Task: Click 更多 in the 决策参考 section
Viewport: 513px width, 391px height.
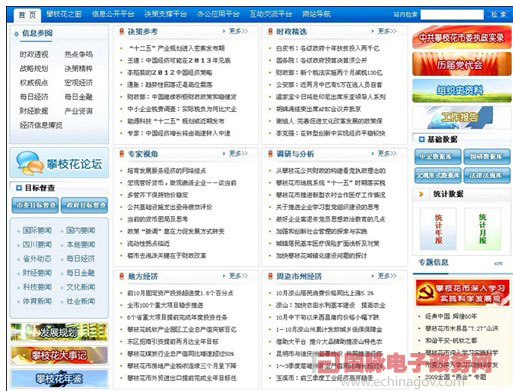Action: tap(238, 31)
